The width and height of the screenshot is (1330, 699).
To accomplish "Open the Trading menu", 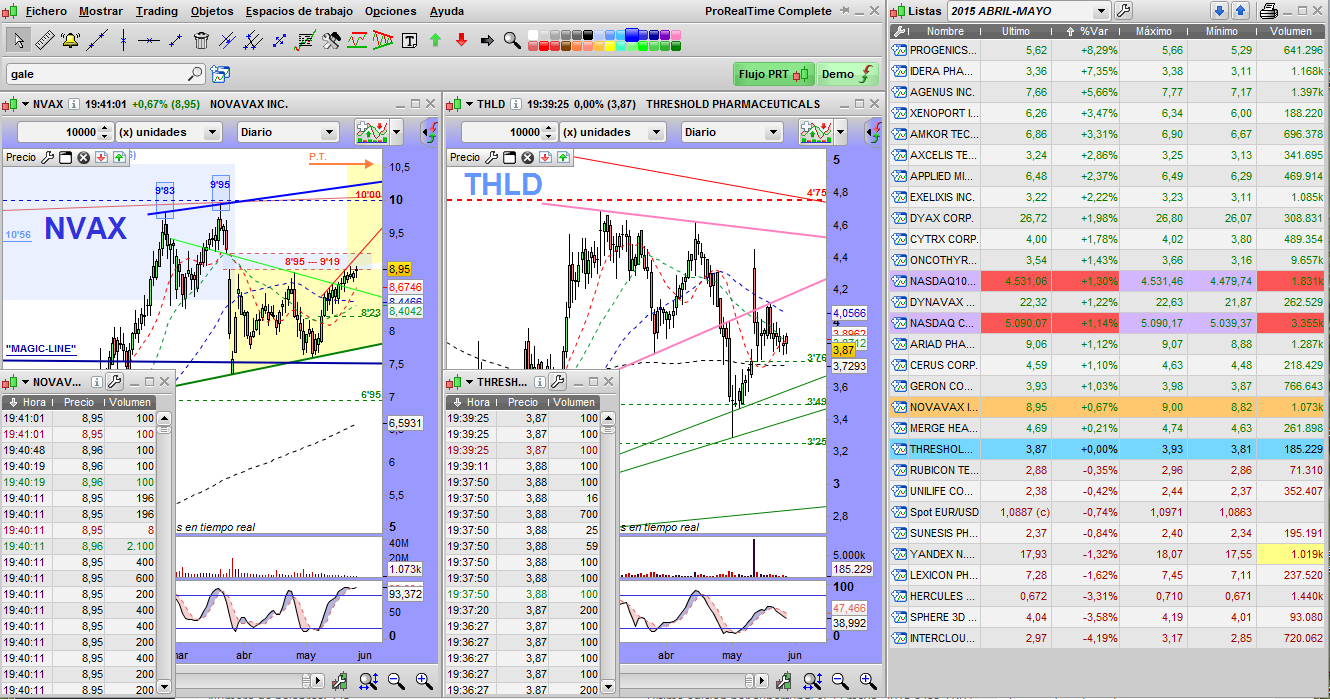I will 156,11.
